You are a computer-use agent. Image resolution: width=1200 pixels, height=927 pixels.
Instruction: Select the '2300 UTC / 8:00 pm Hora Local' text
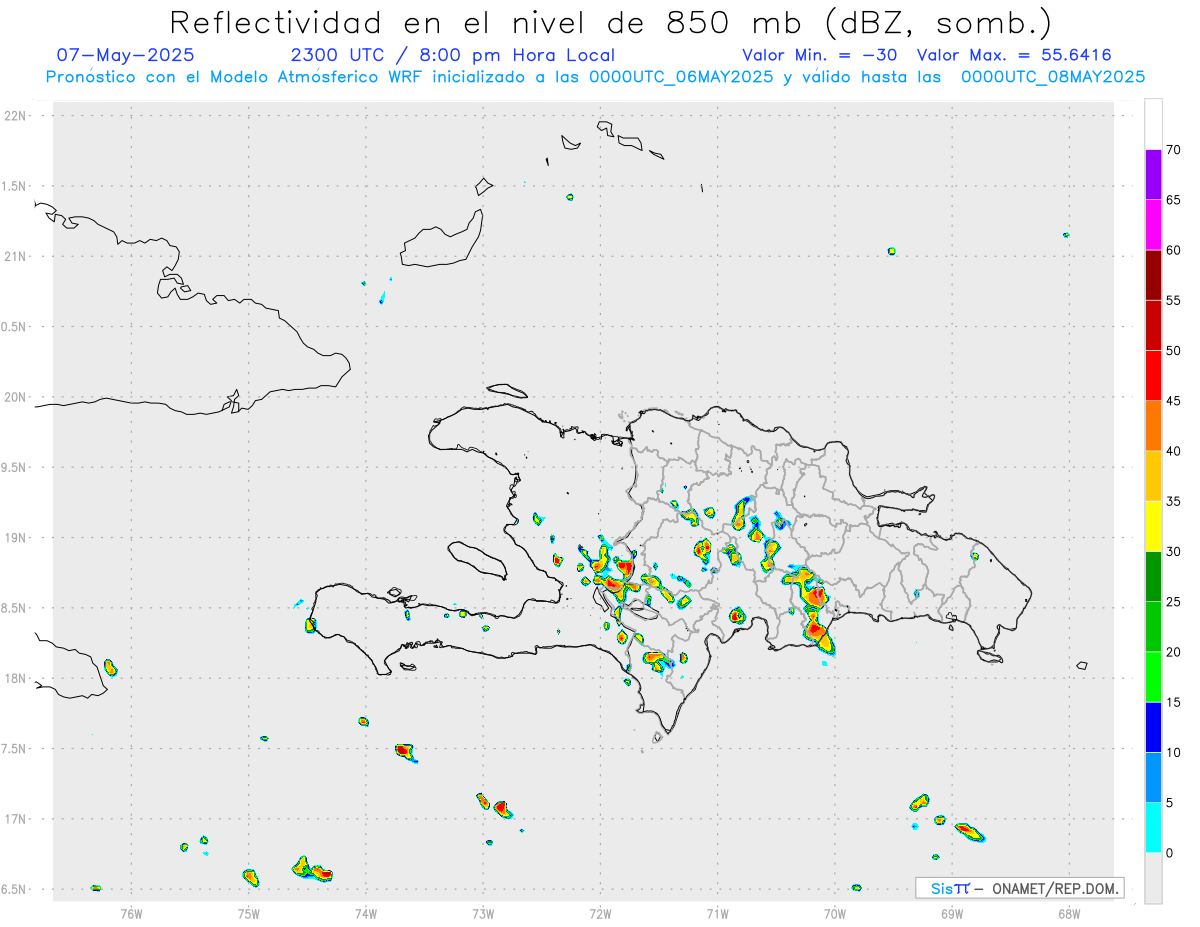pos(452,55)
